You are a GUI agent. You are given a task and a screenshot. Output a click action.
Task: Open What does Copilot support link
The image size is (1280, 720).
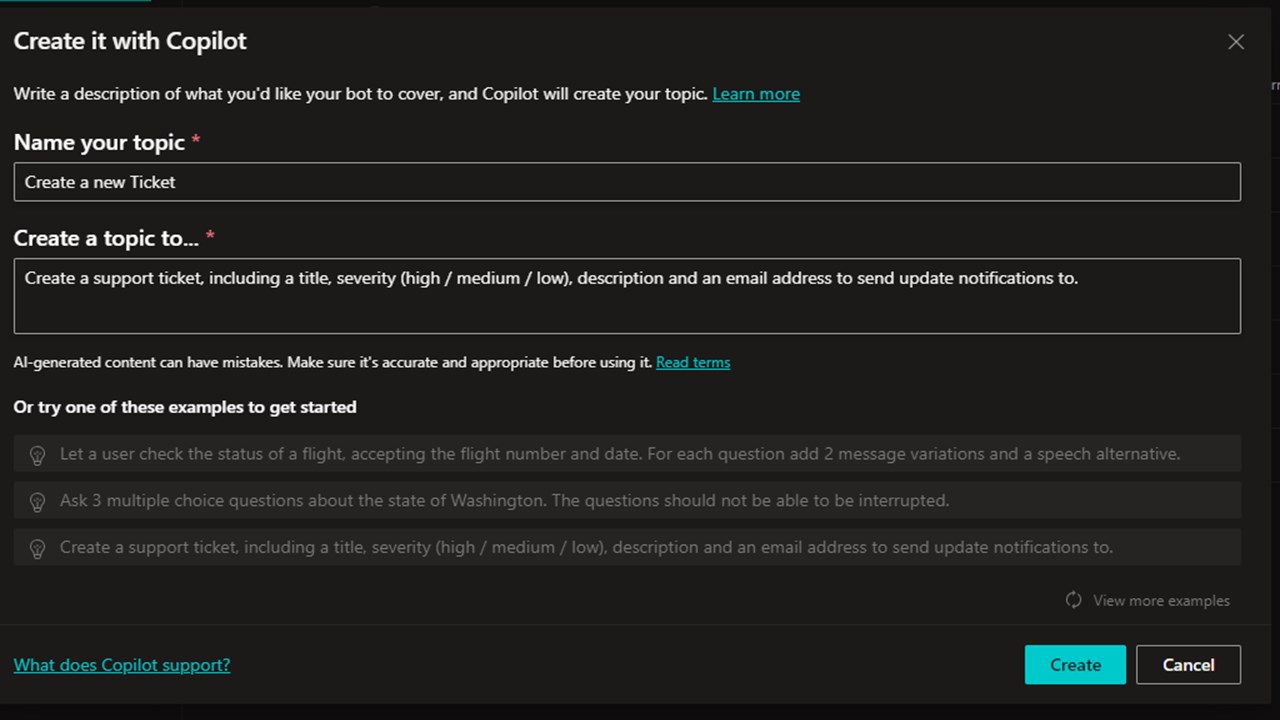pyautogui.click(x=122, y=665)
